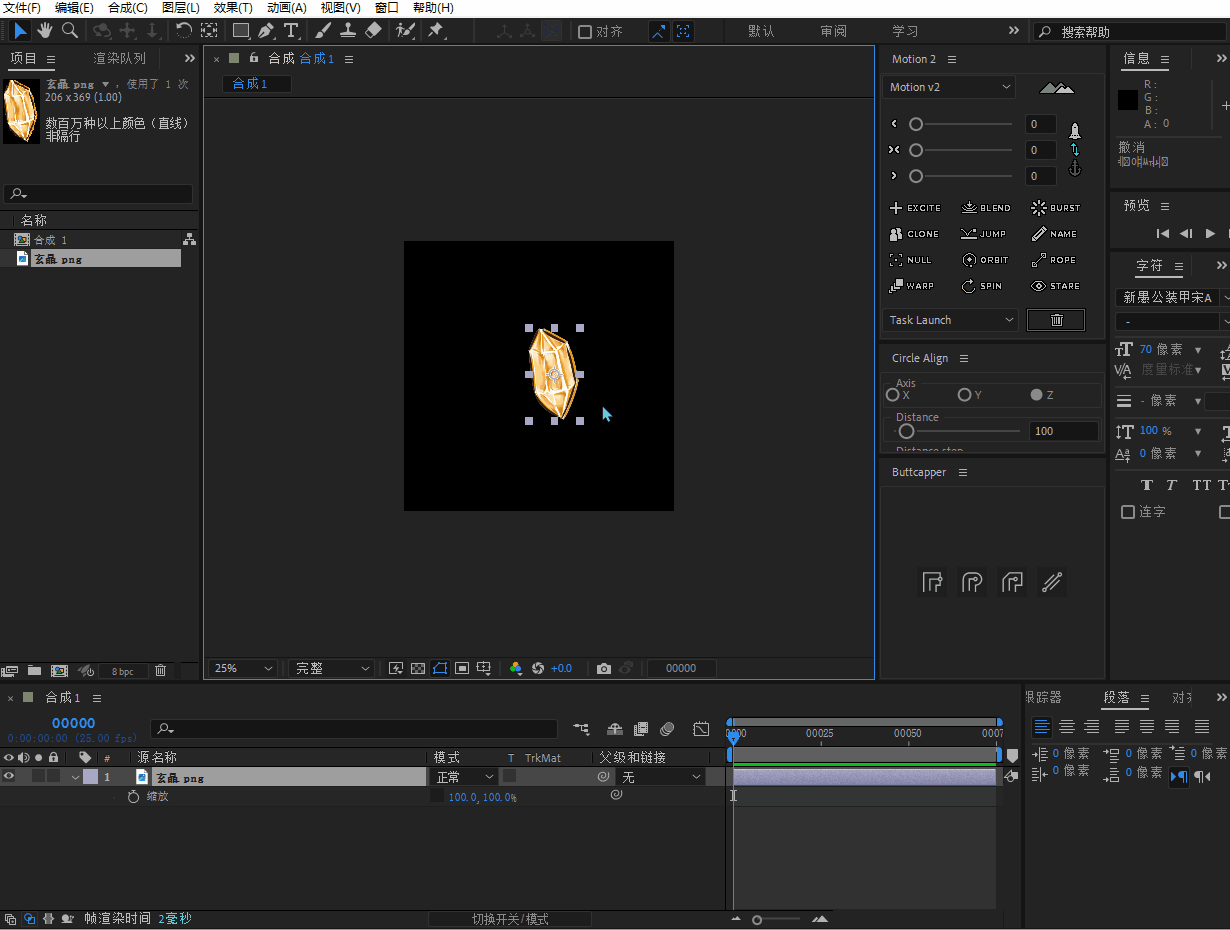Open the 效果(T) menu
1230x930 pixels.
[x=233, y=8]
